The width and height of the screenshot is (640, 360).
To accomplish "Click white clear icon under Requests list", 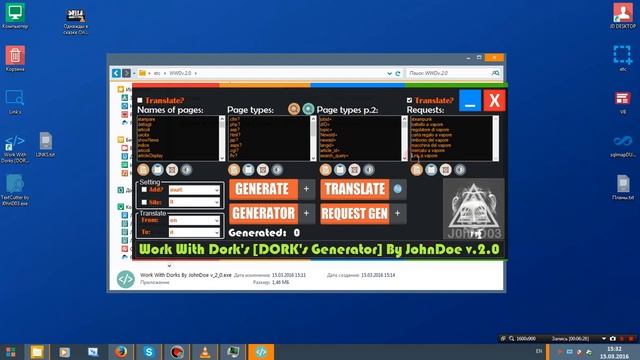I will (x=445, y=169).
